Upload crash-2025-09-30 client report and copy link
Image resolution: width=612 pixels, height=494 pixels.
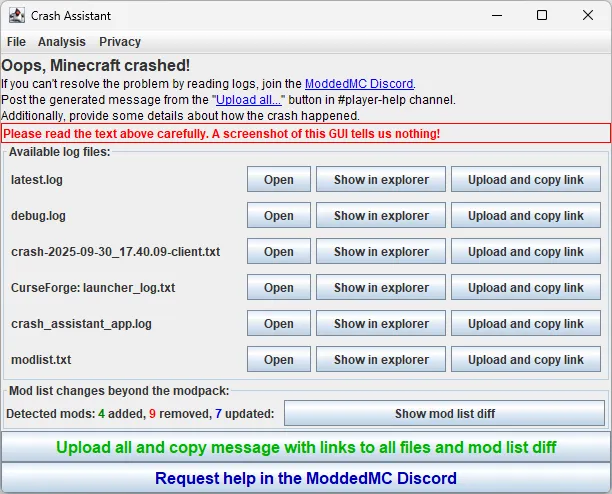[525, 252]
